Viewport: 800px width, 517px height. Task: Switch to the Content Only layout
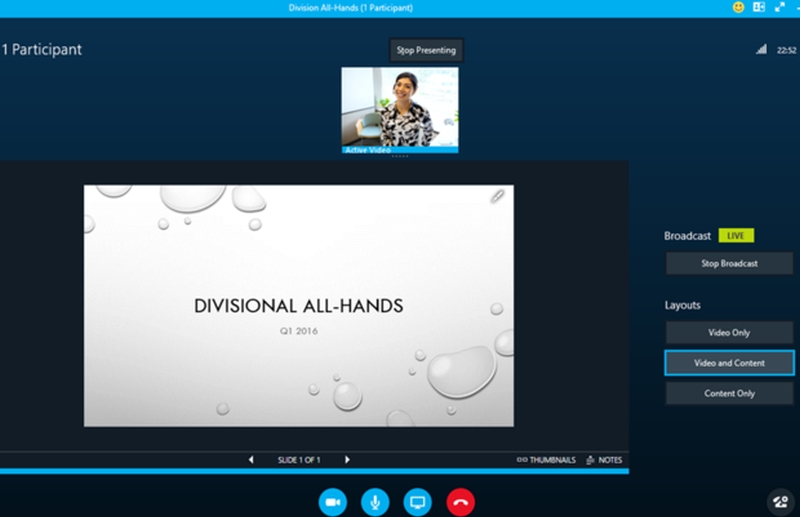point(730,393)
